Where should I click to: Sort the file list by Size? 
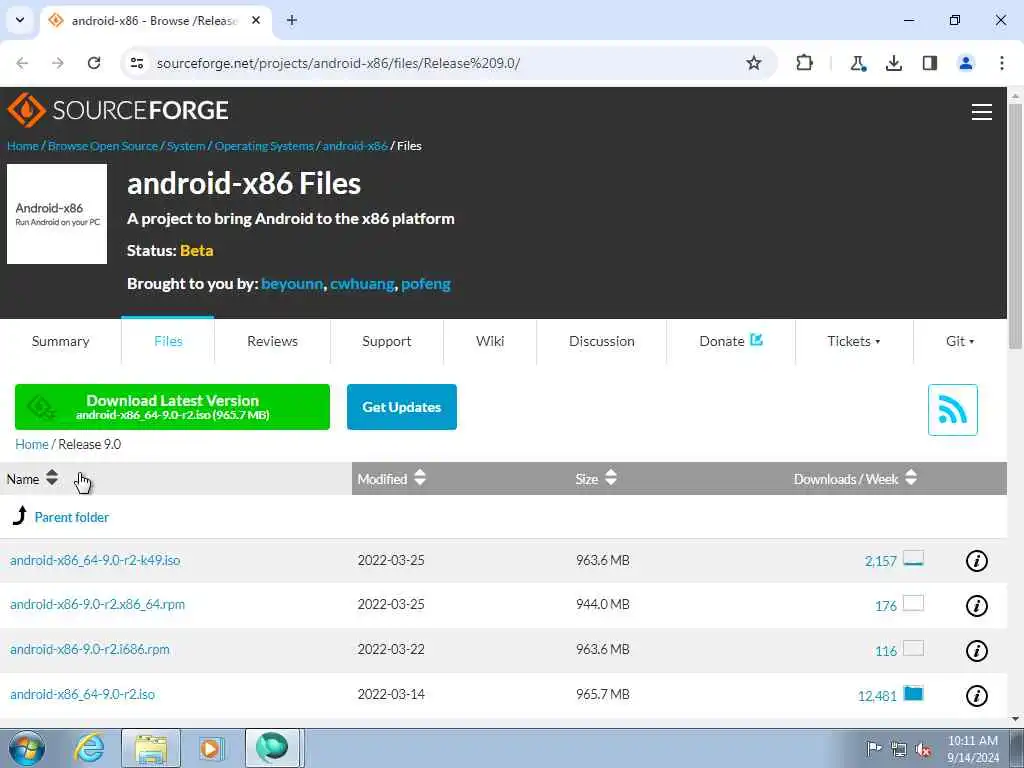coord(596,479)
